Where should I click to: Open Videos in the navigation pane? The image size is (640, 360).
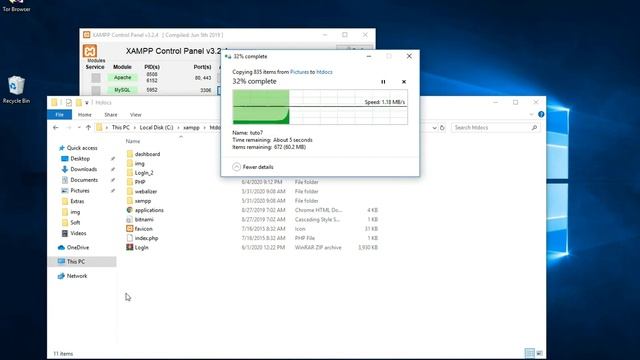coord(78,233)
